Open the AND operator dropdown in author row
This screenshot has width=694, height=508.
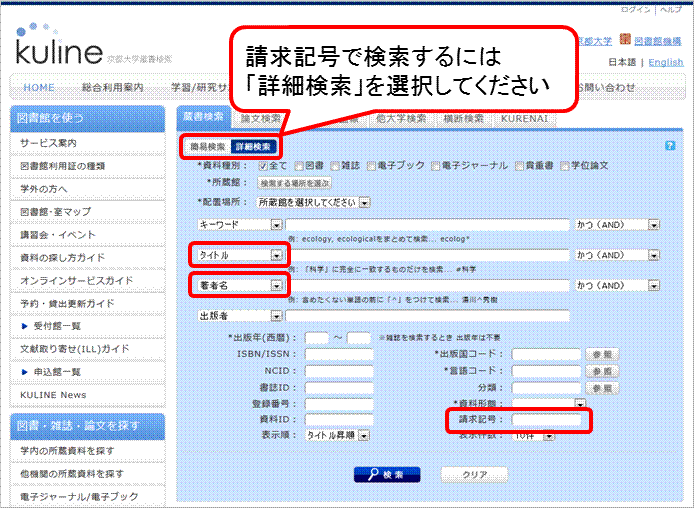[617, 286]
